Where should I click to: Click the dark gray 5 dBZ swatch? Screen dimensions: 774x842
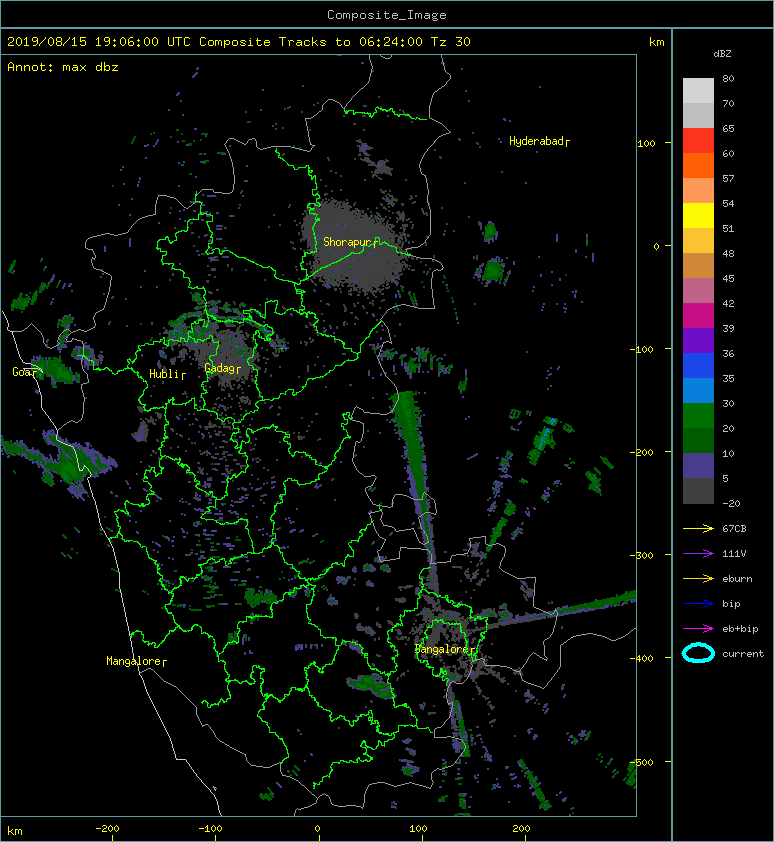click(x=698, y=491)
